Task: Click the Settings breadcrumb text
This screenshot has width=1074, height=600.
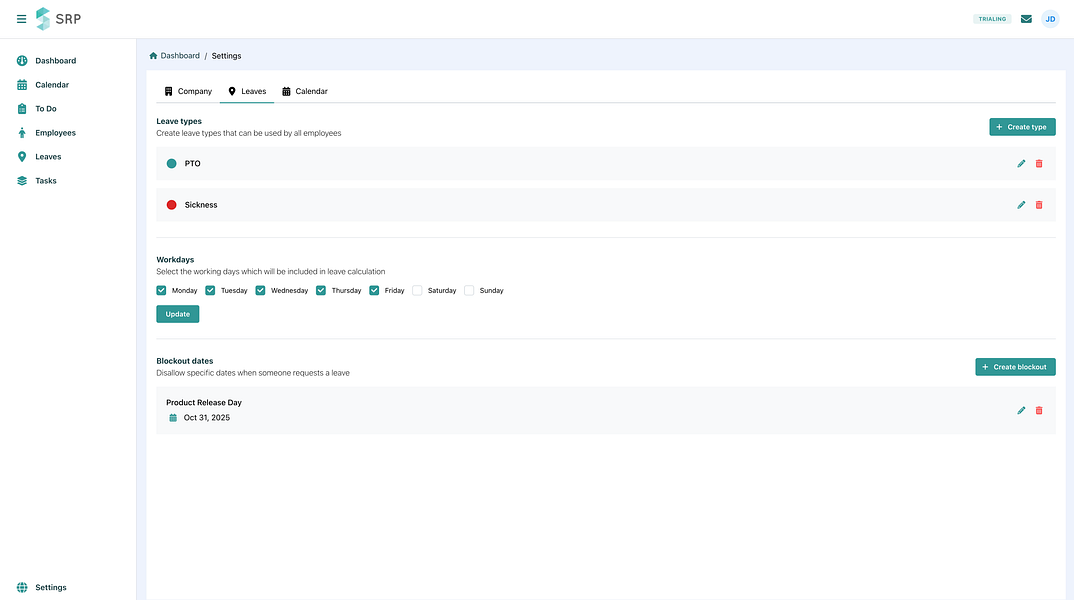Action: tap(226, 56)
